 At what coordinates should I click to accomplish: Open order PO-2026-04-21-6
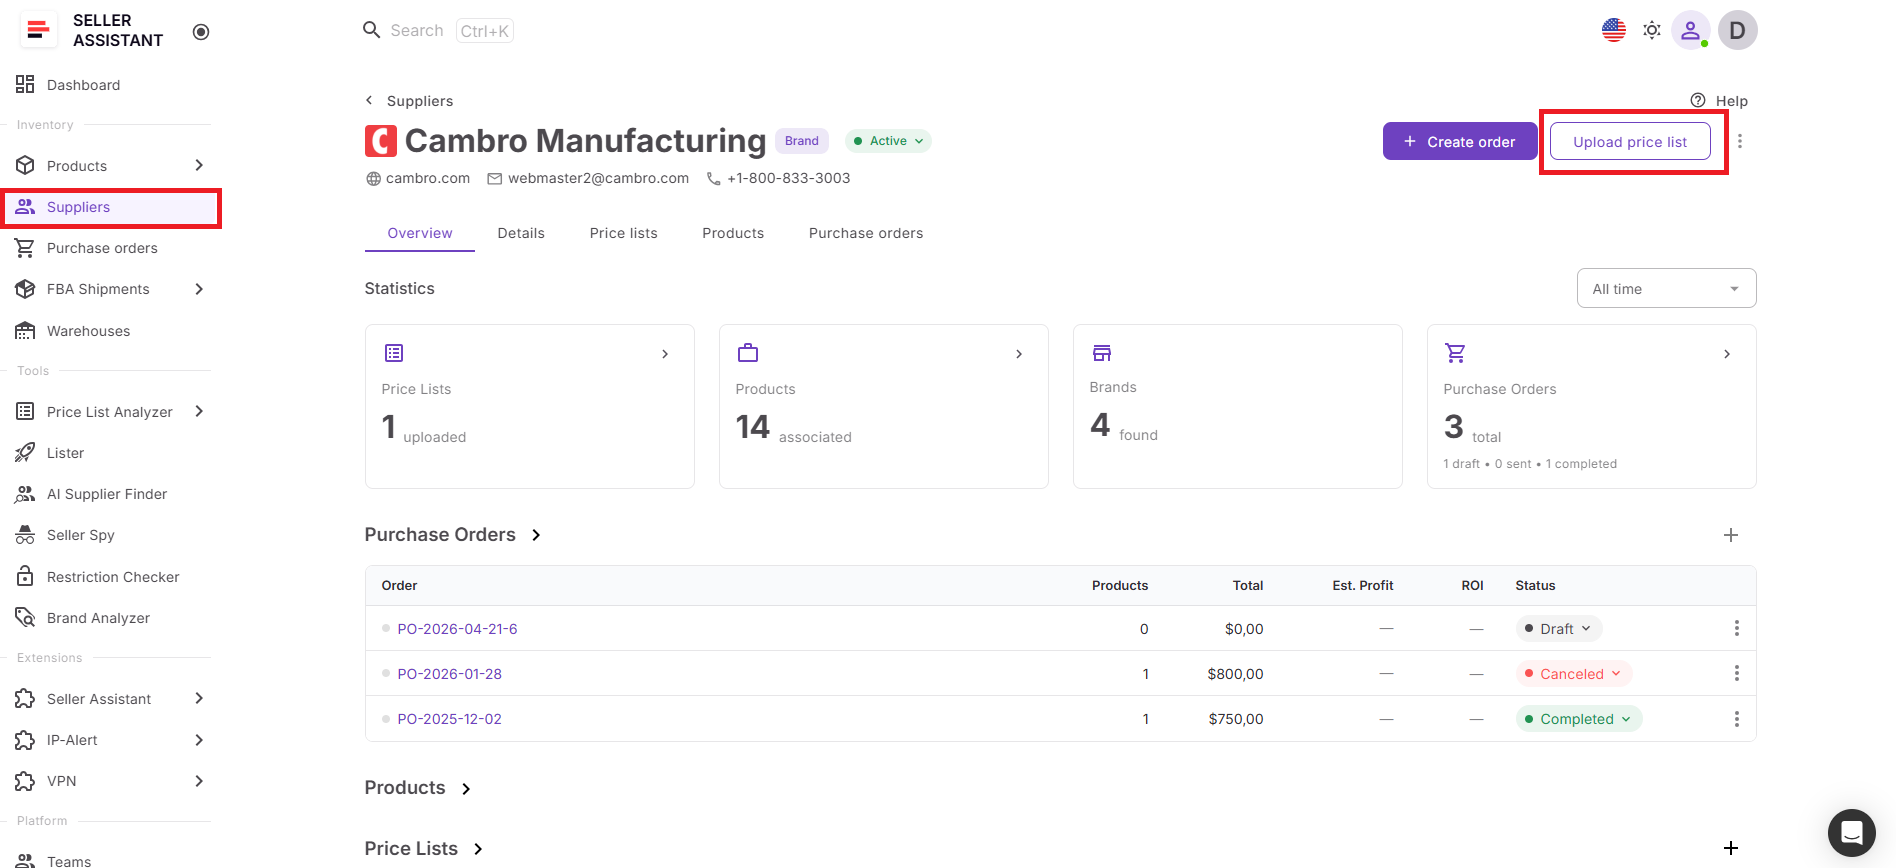(458, 629)
